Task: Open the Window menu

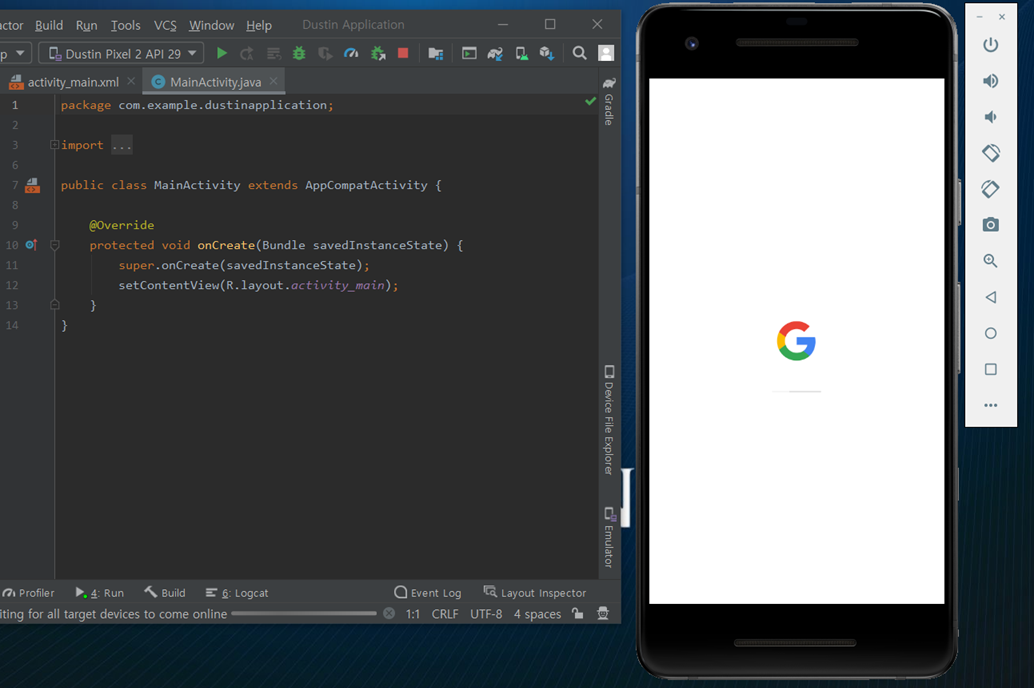Action: 211,25
